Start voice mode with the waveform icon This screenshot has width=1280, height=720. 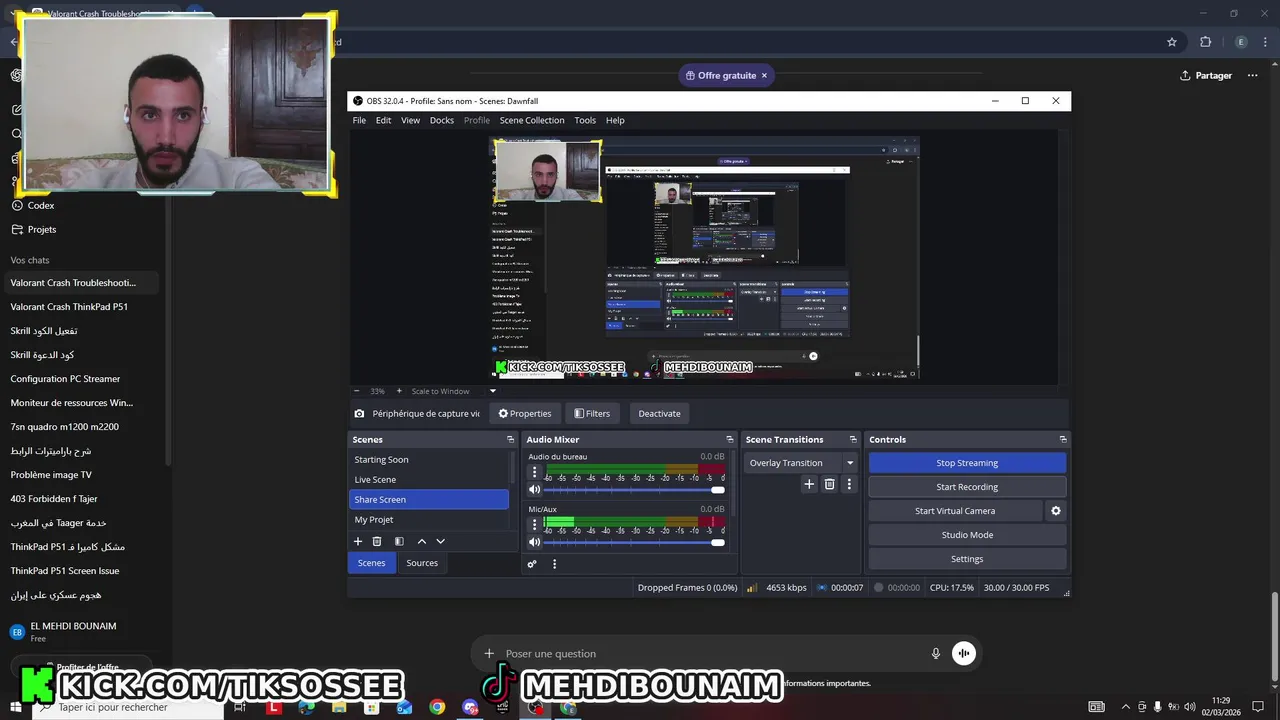coord(964,654)
